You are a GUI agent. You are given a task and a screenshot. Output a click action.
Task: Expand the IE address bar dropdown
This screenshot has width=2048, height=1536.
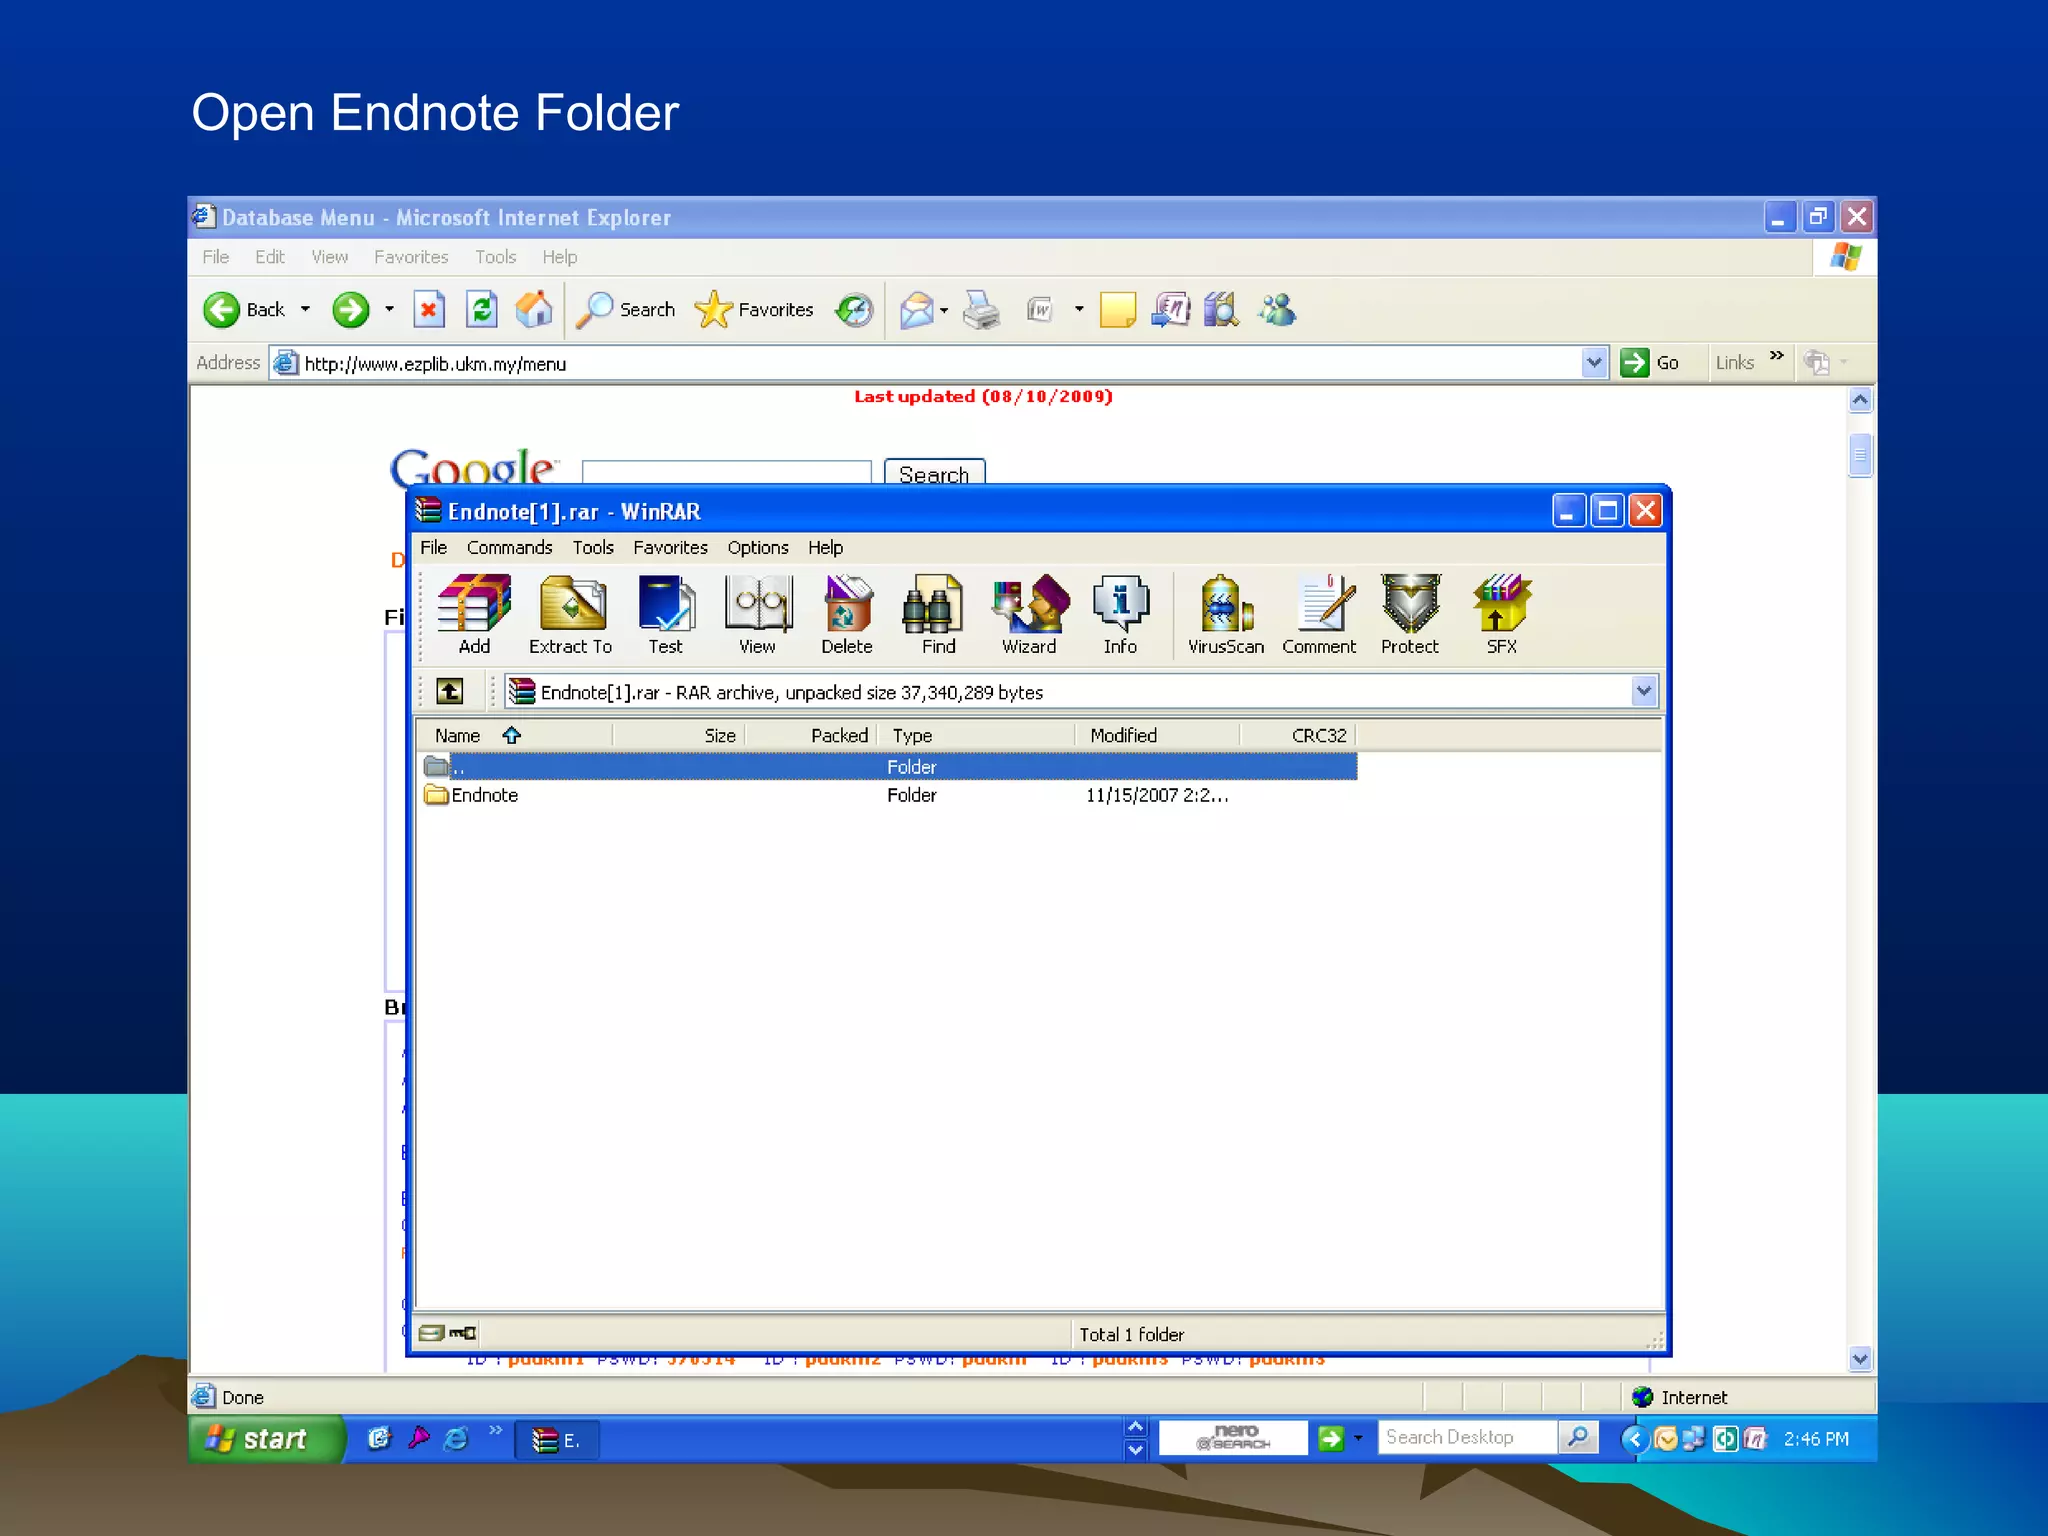1594,362
